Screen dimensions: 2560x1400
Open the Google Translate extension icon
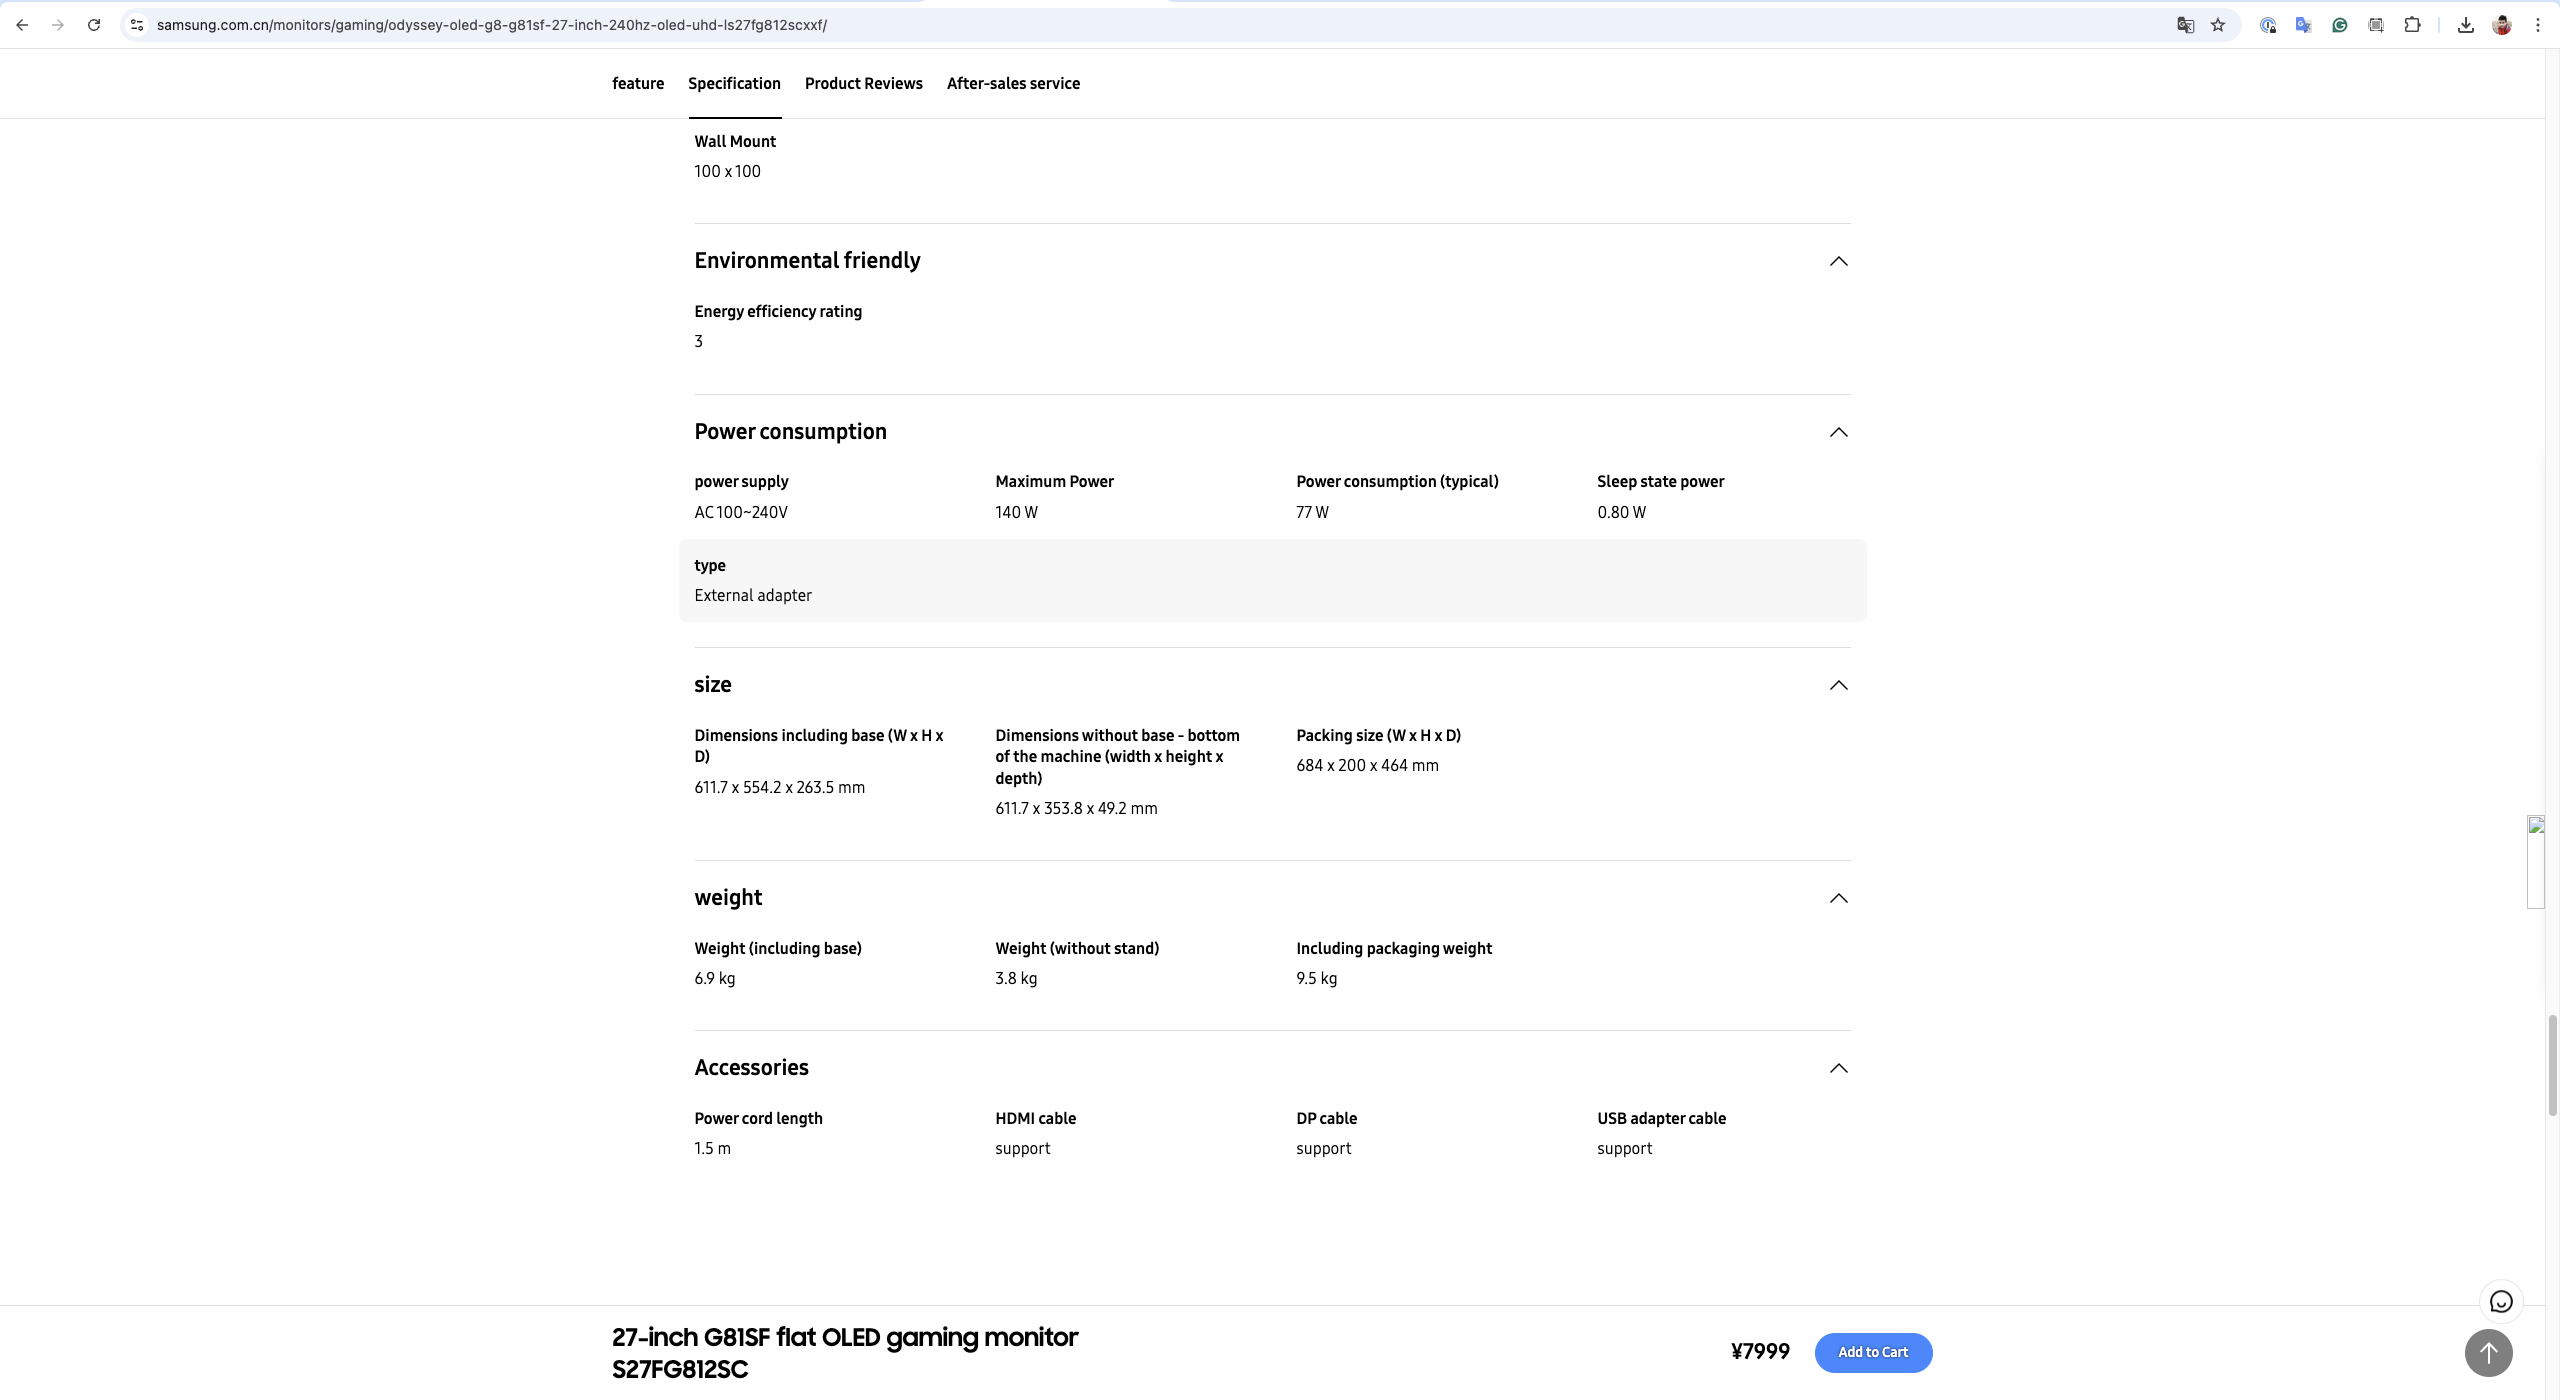2303,25
